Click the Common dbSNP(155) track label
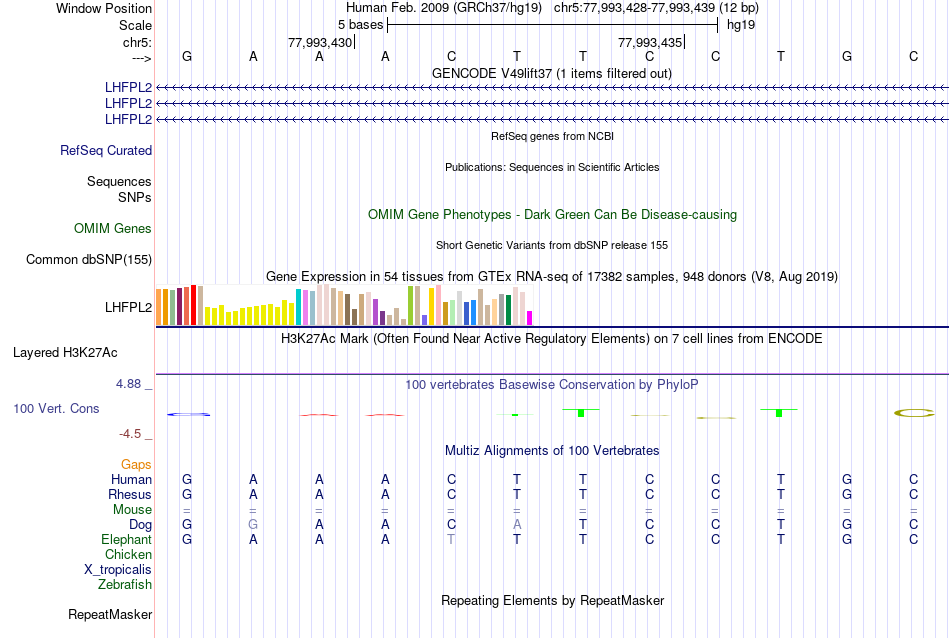Screen dimensions: 950x638 (88, 259)
